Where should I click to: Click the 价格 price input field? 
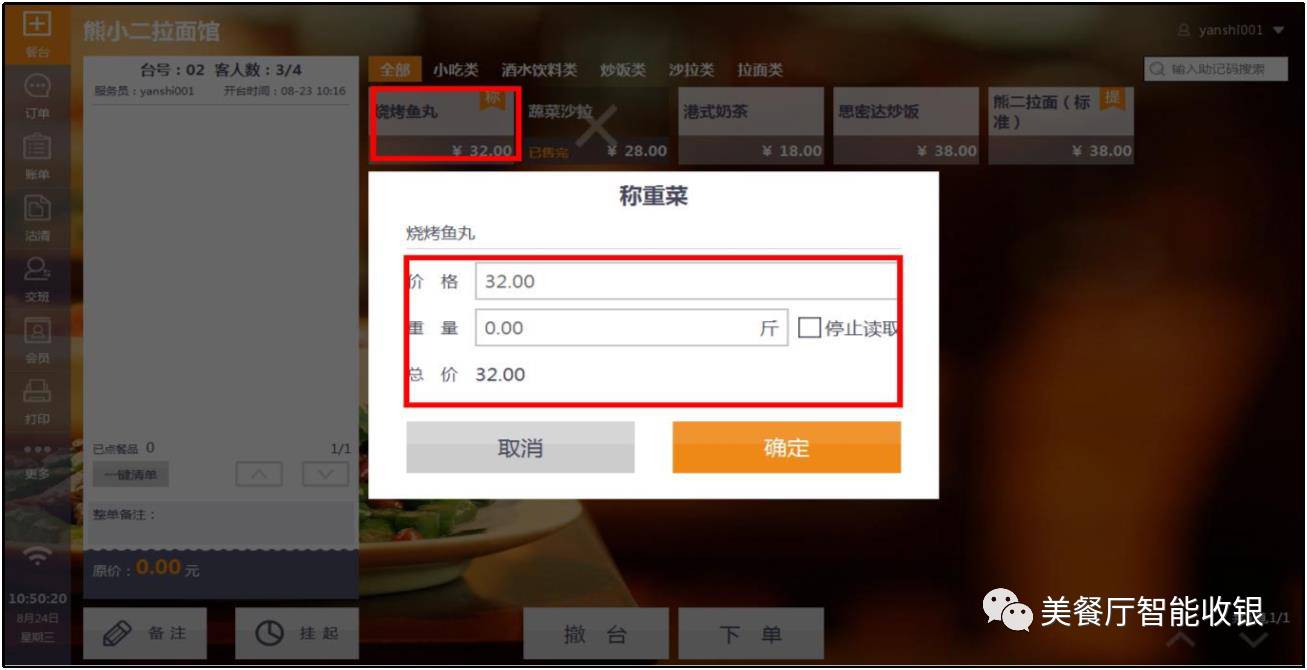[x=686, y=281]
